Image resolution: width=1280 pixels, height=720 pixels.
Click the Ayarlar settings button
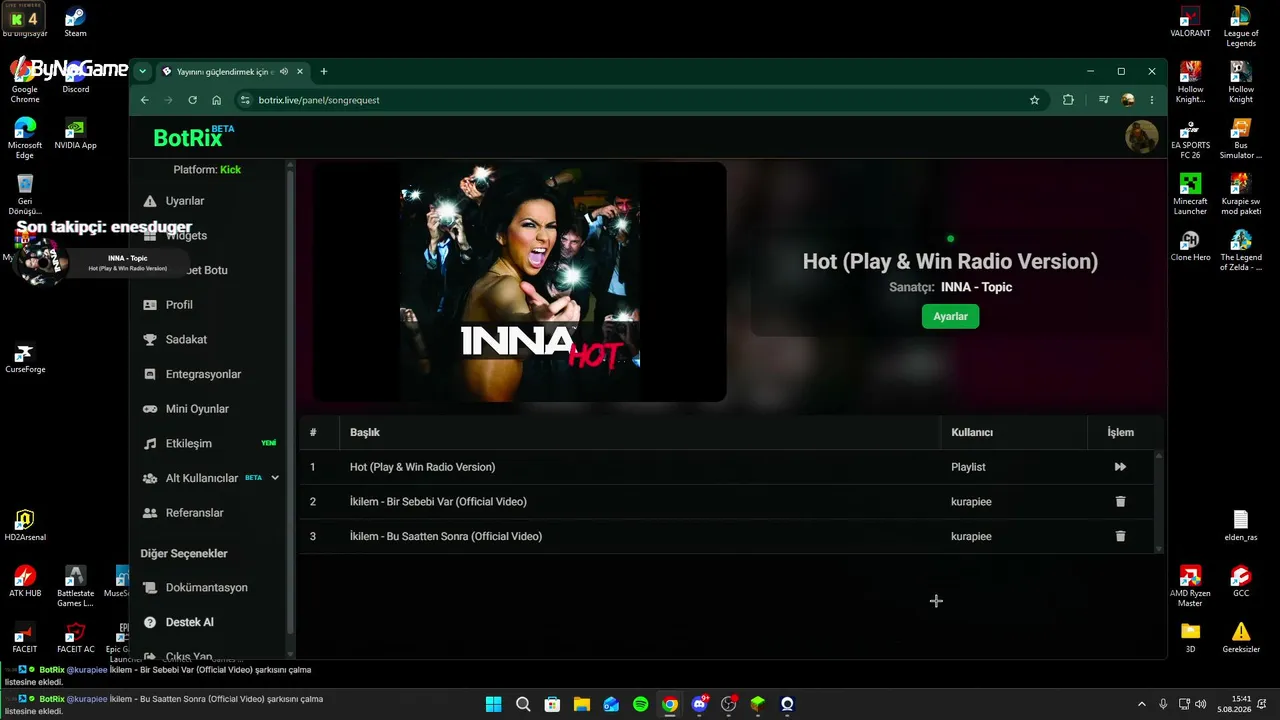[x=950, y=316]
